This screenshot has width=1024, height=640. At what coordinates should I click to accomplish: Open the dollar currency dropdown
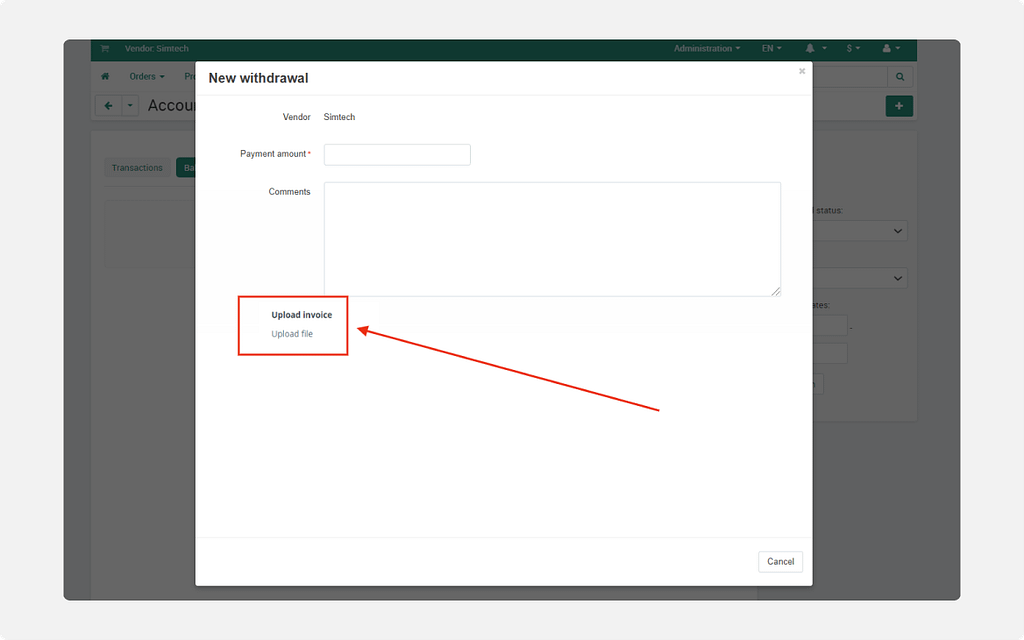point(853,49)
